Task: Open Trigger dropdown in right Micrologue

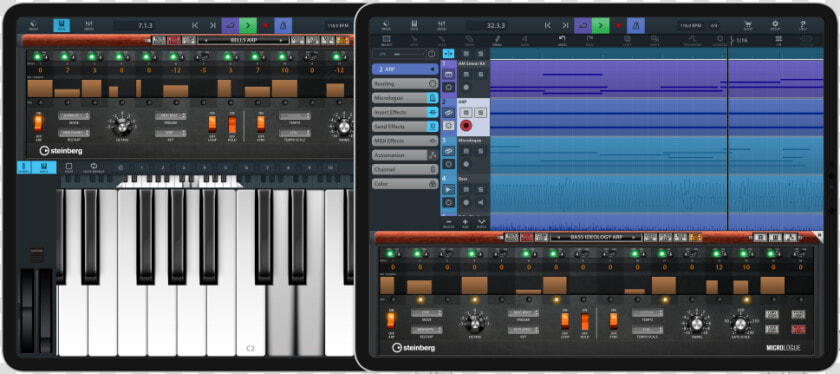Action: click(523, 313)
